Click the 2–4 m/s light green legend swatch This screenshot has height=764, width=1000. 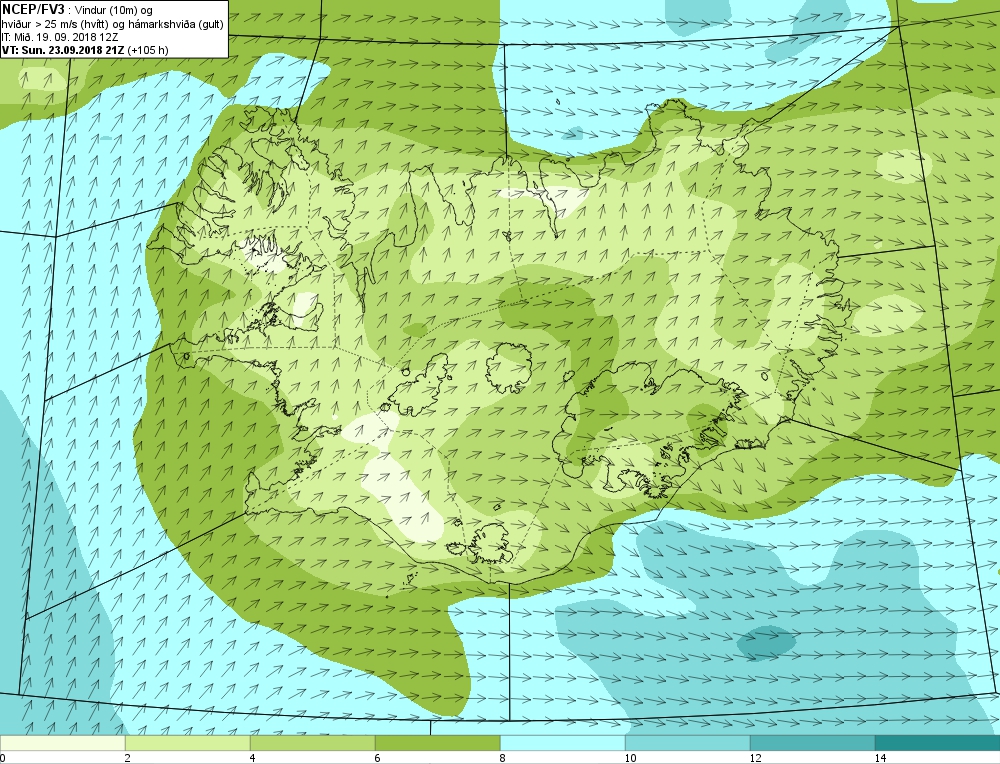[188, 743]
